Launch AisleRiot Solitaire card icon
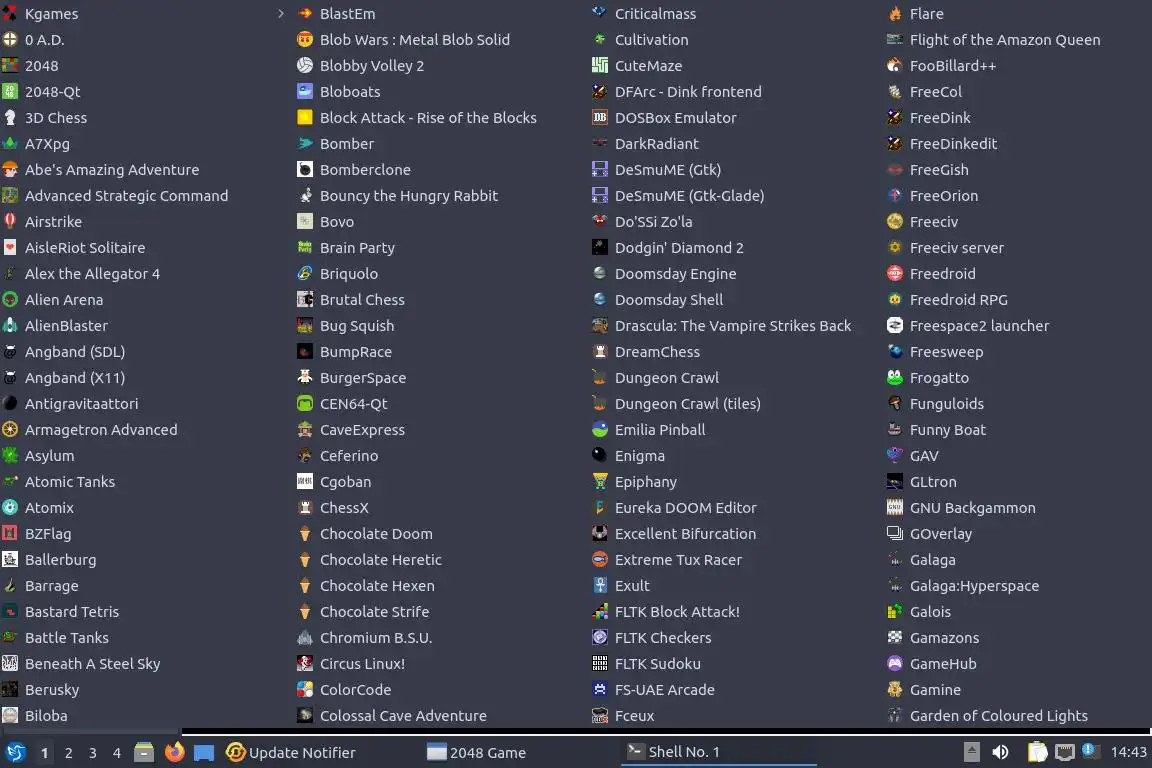This screenshot has width=1152, height=768. pos(10,248)
